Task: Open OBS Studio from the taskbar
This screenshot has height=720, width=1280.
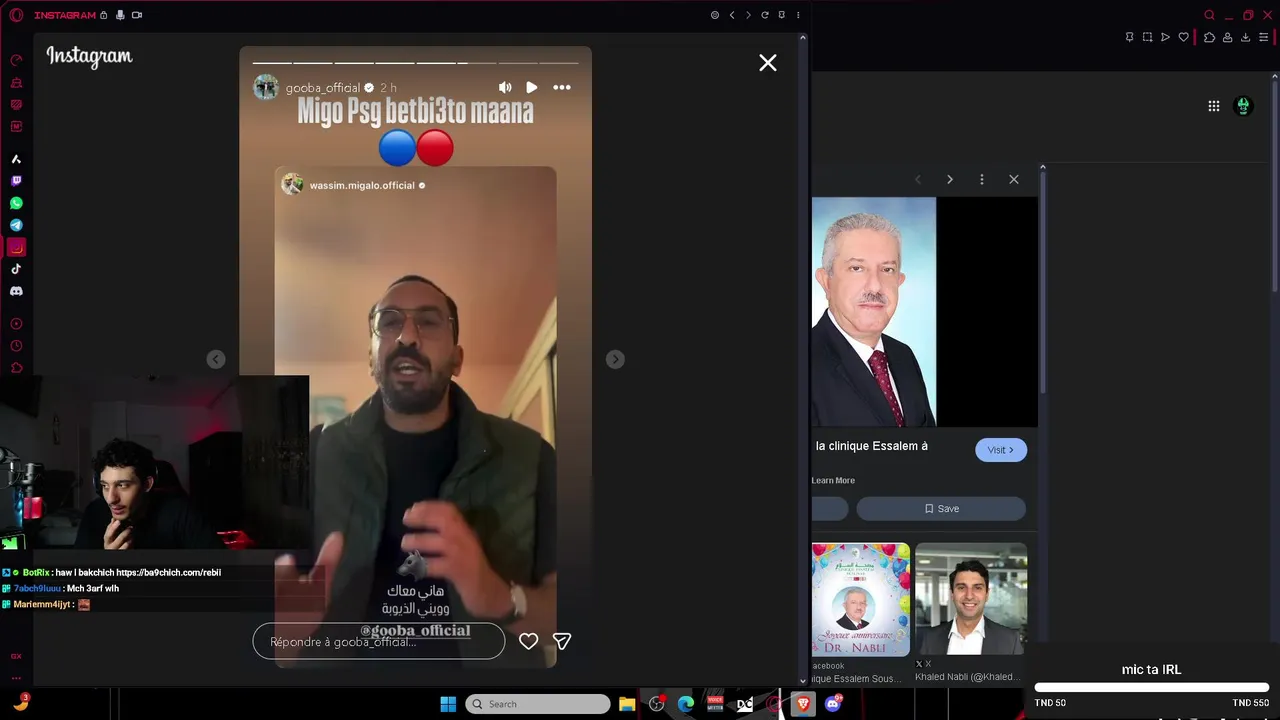Action: click(657, 704)
